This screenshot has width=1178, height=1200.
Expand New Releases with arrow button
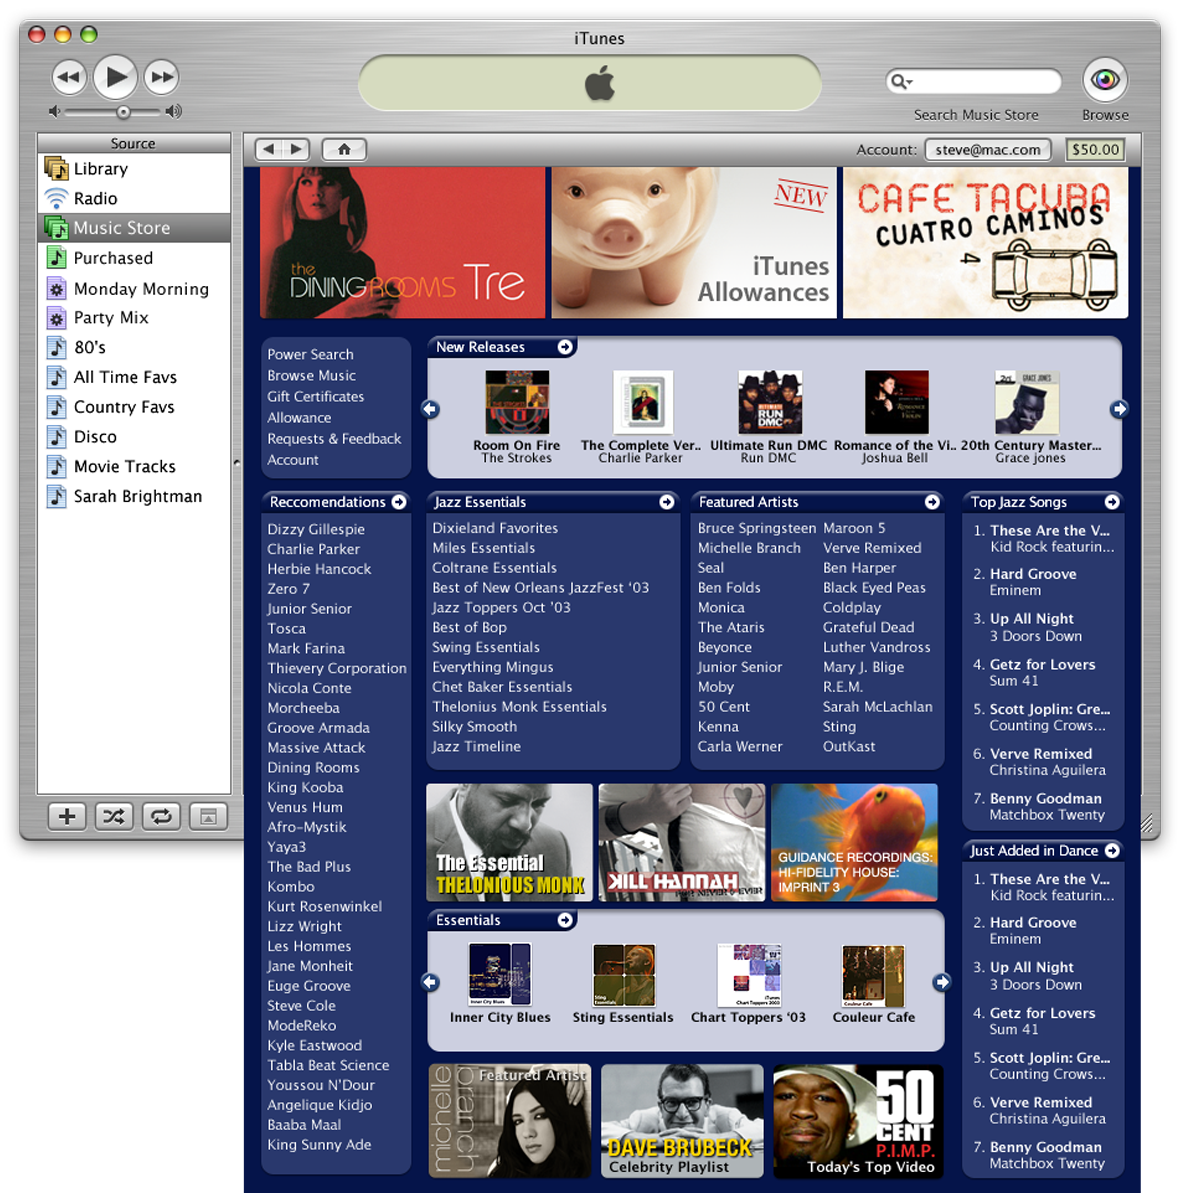pyautogui.click(x=565, y=347)
